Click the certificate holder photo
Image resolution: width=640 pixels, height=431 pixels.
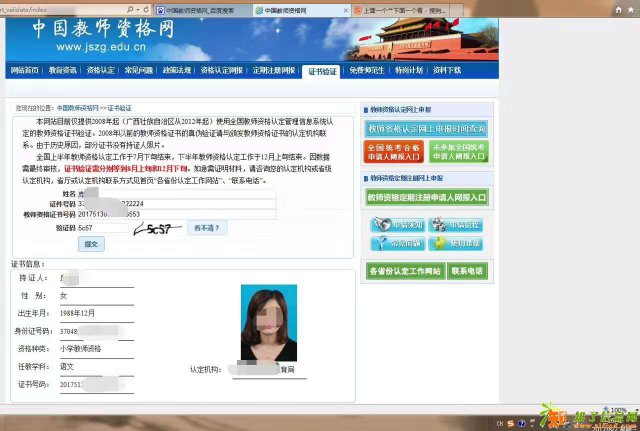[x=269, y=325]
